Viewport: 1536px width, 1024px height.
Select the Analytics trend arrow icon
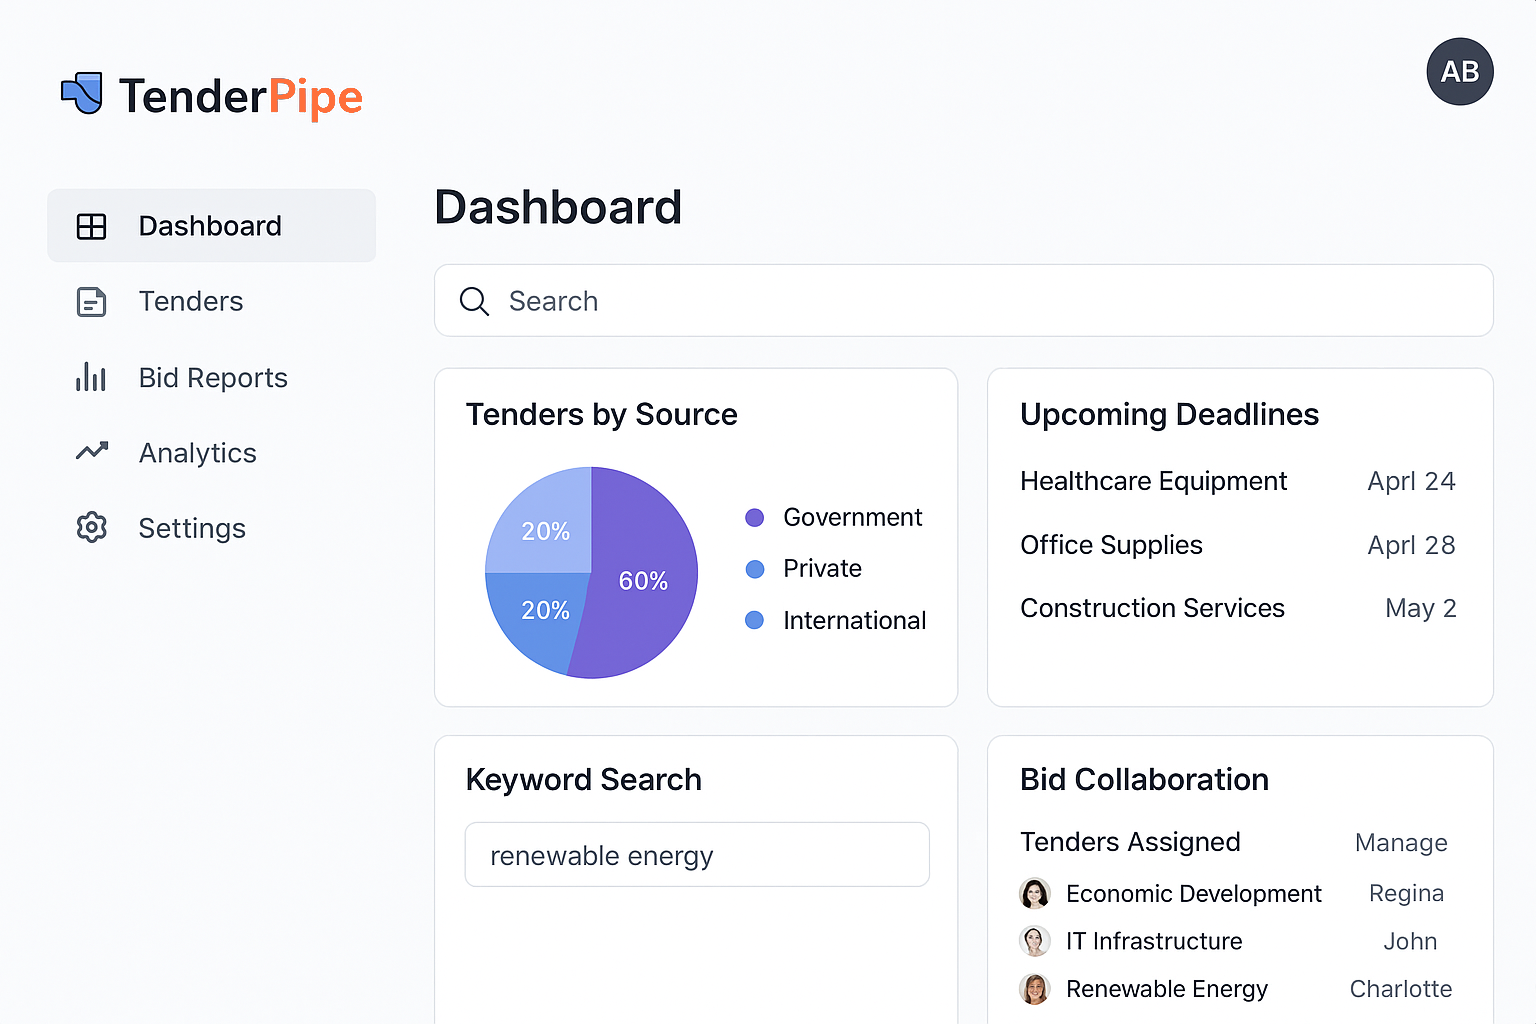click(92, 452)
